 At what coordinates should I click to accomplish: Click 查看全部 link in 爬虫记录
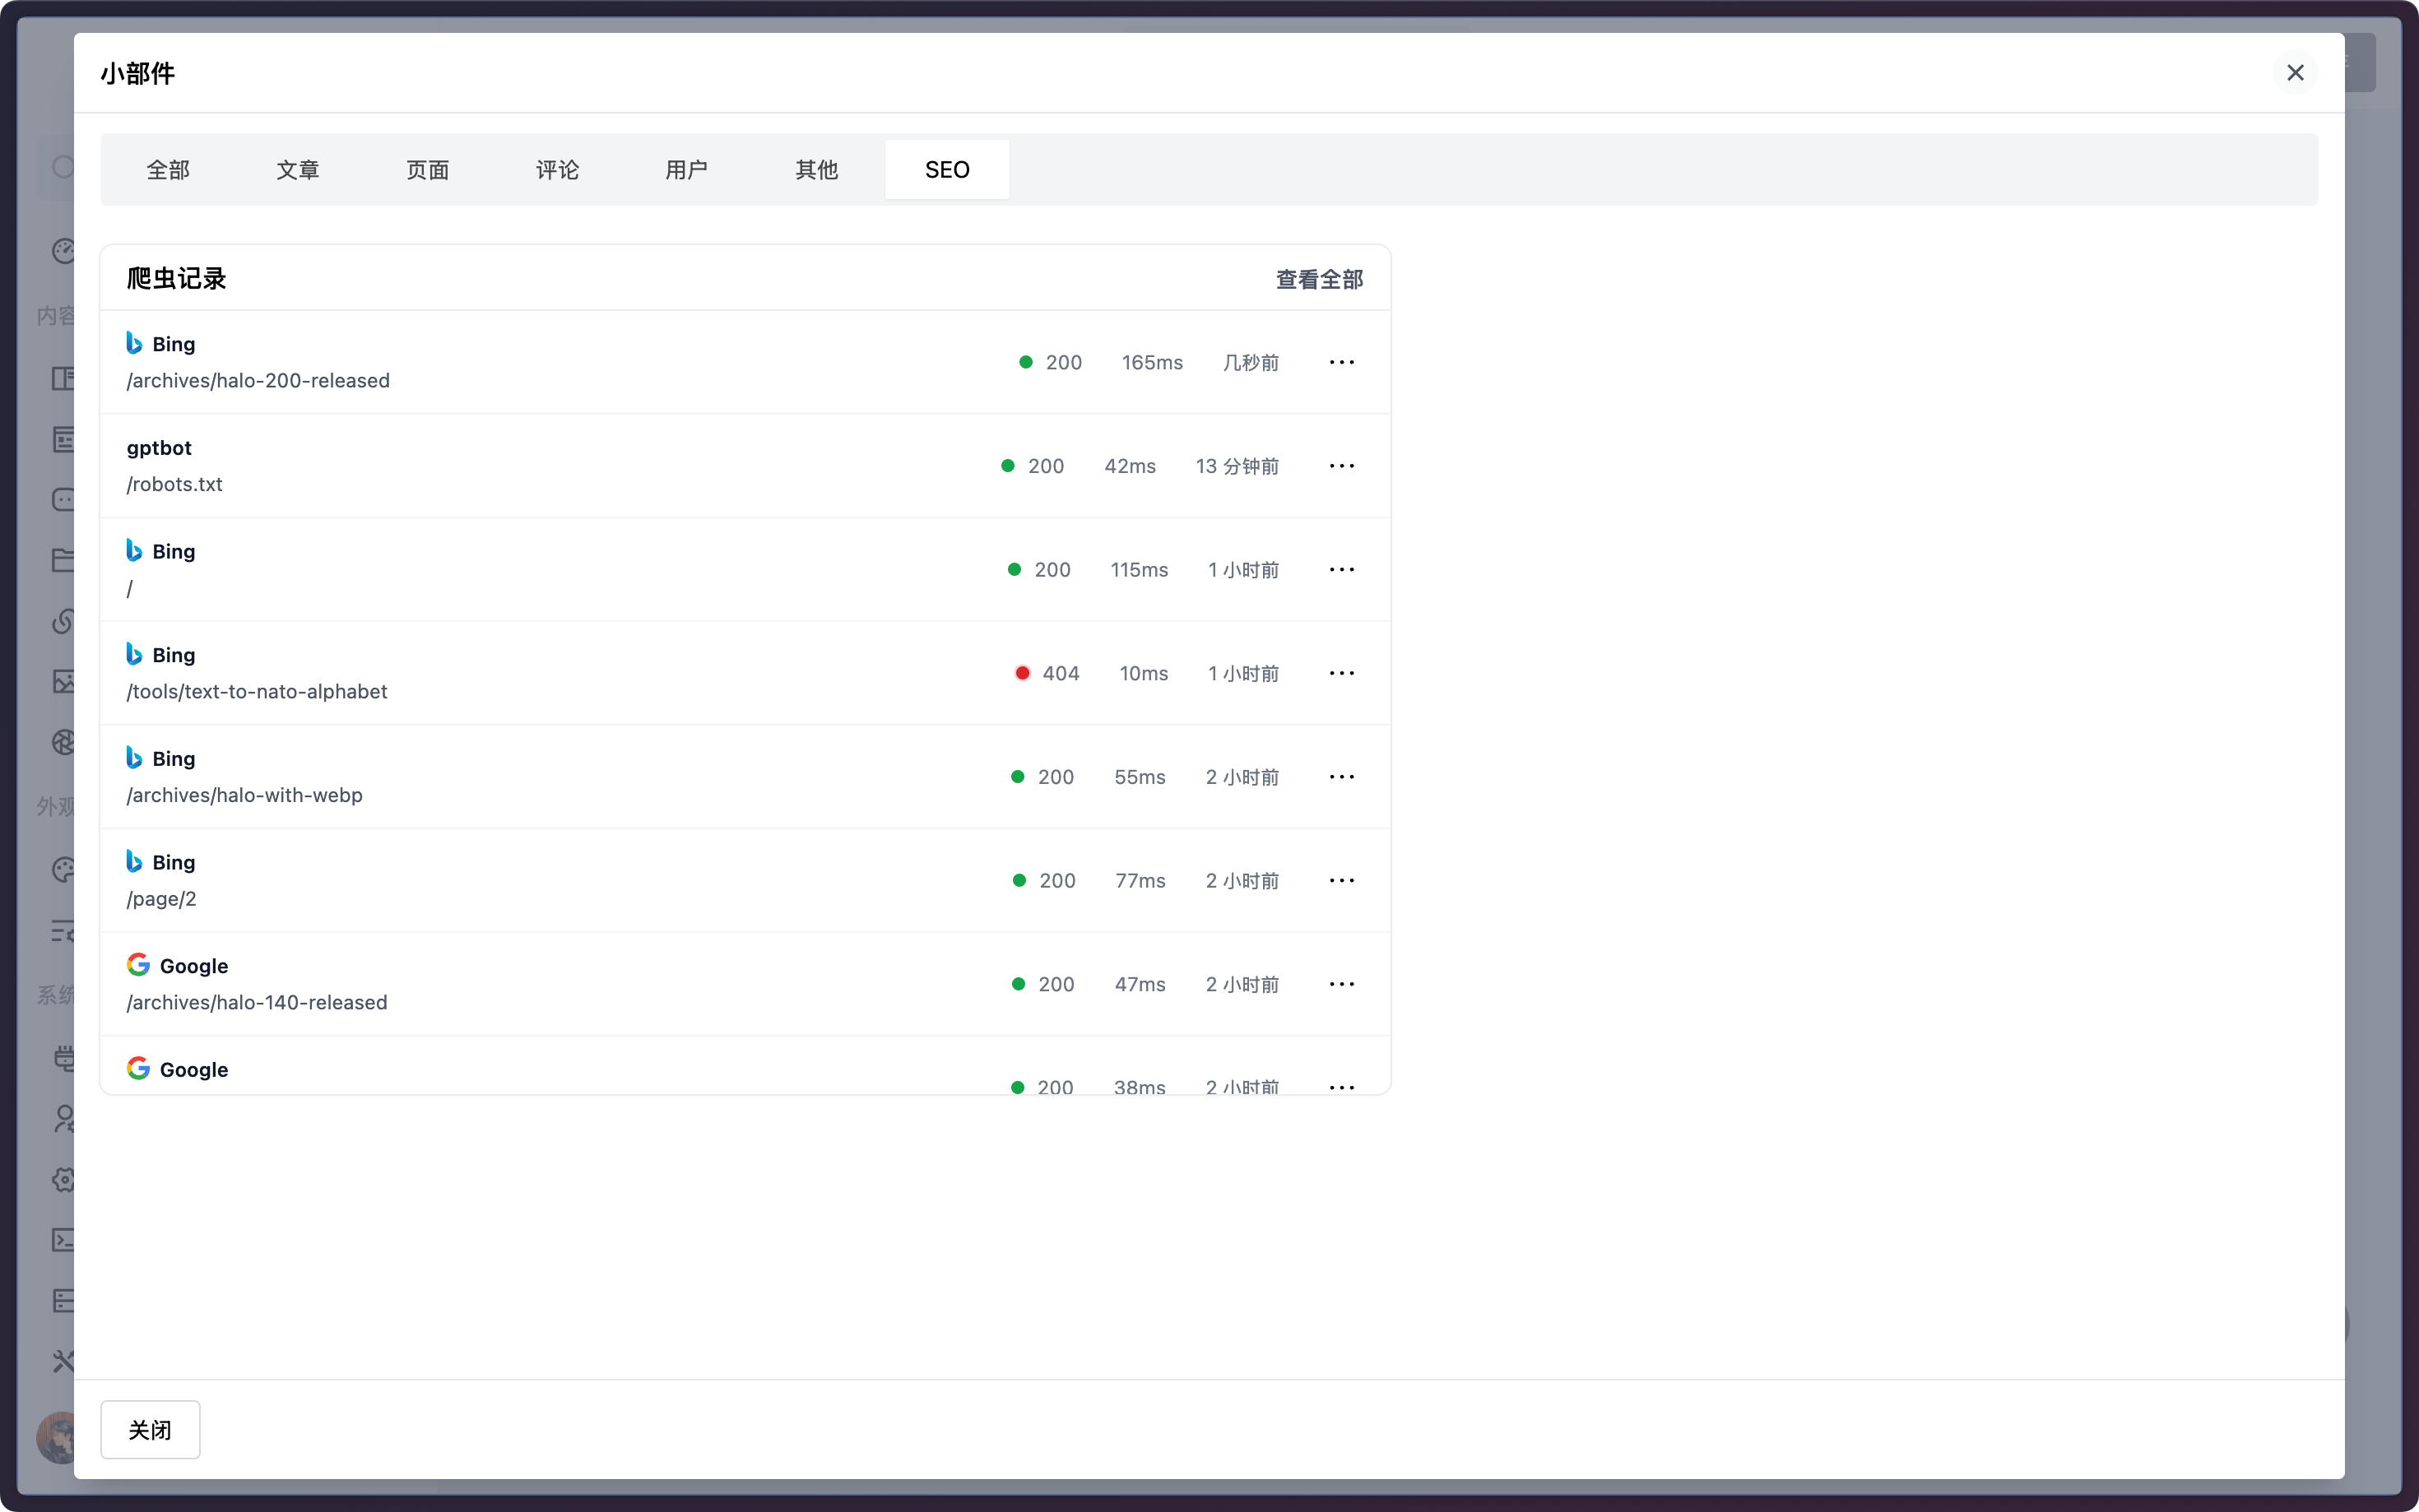tap(1318, 280)
